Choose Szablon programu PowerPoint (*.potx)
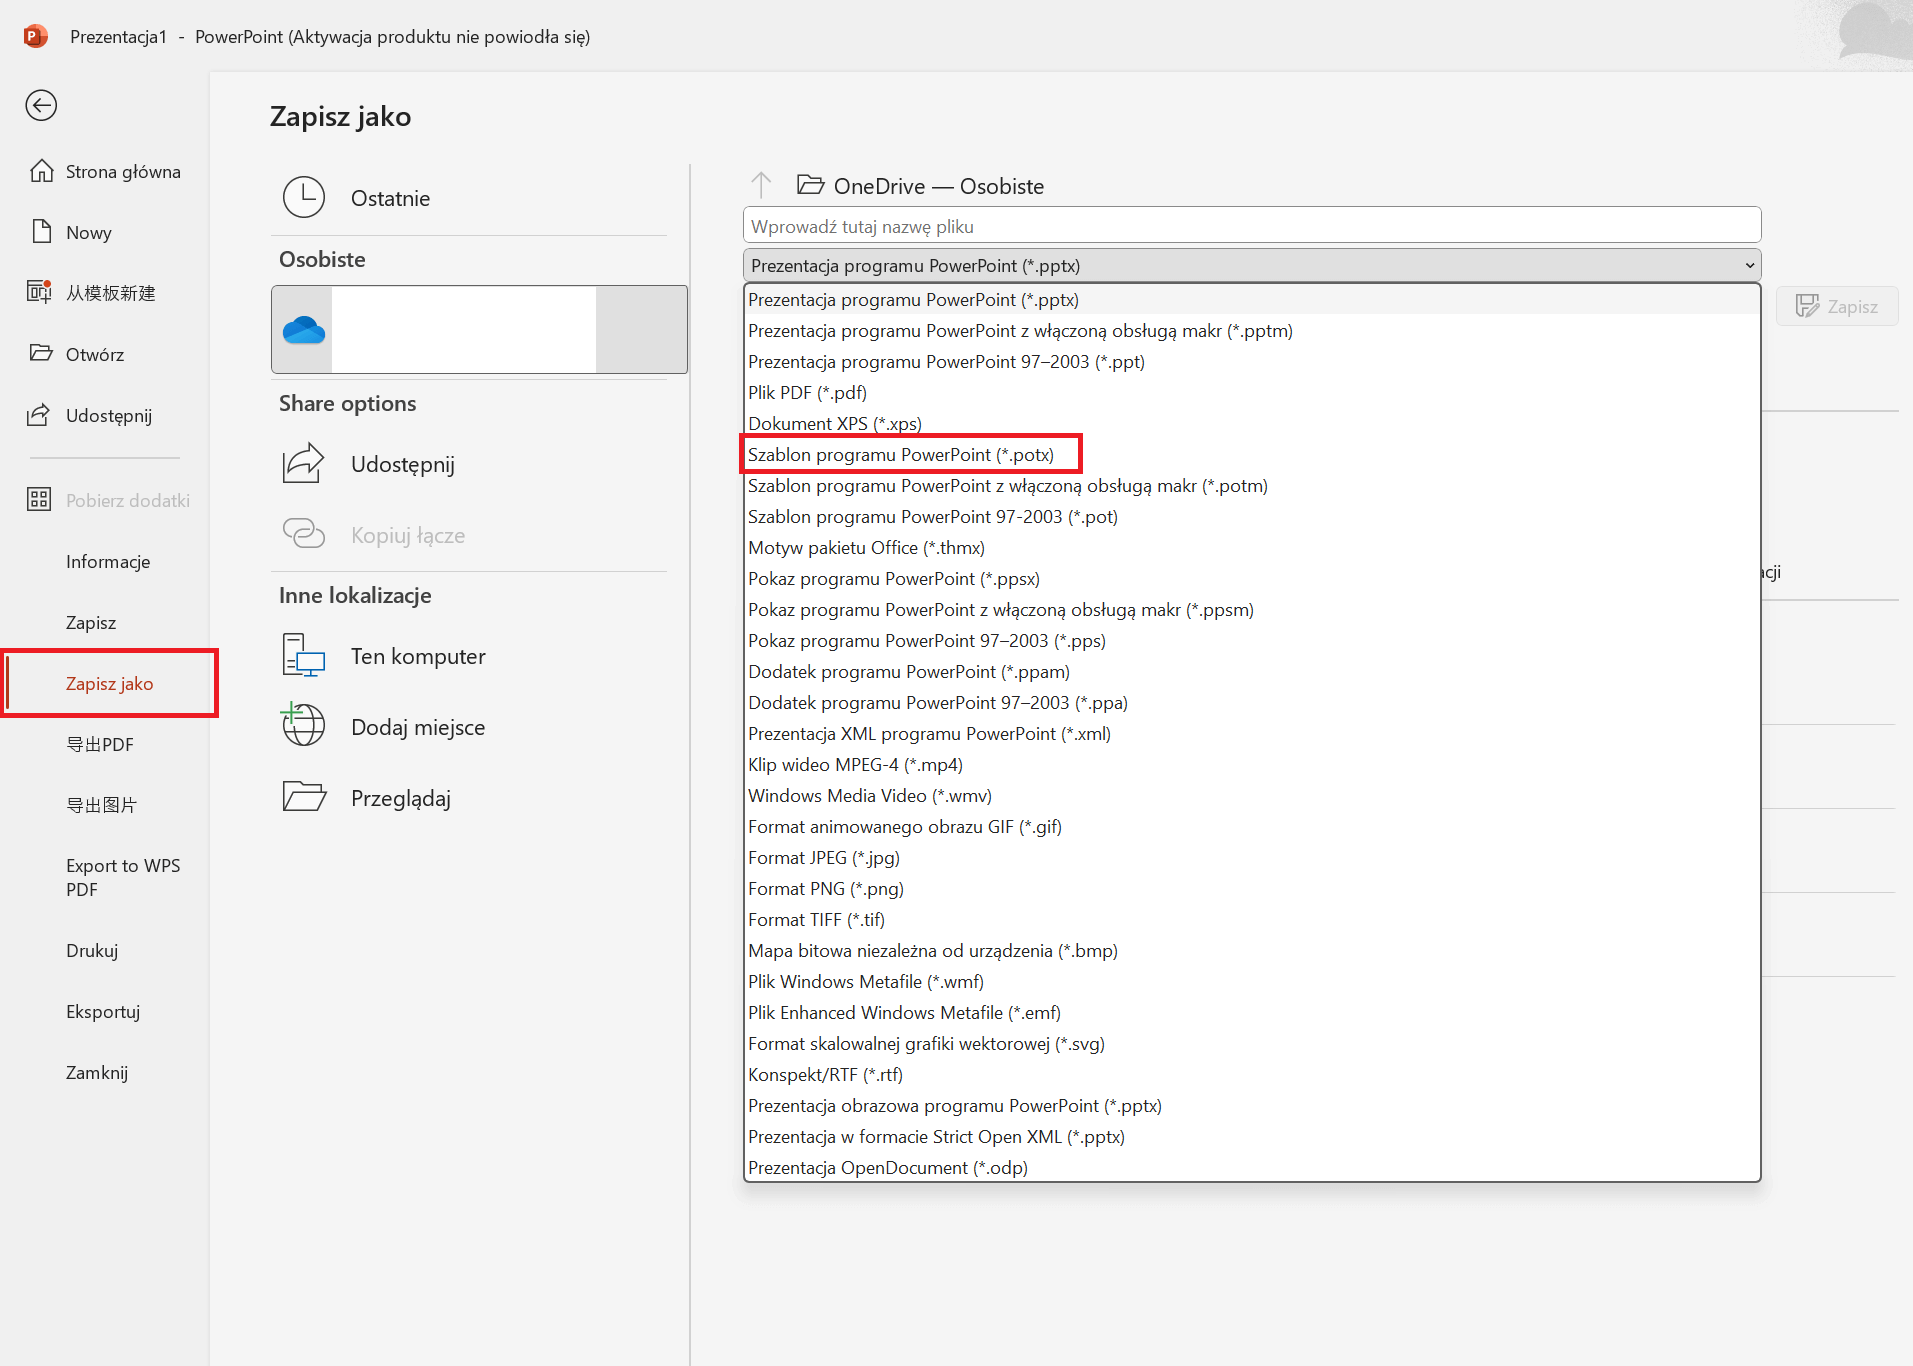Screen dimensions: 1913x1366 (x=900, y=455)
